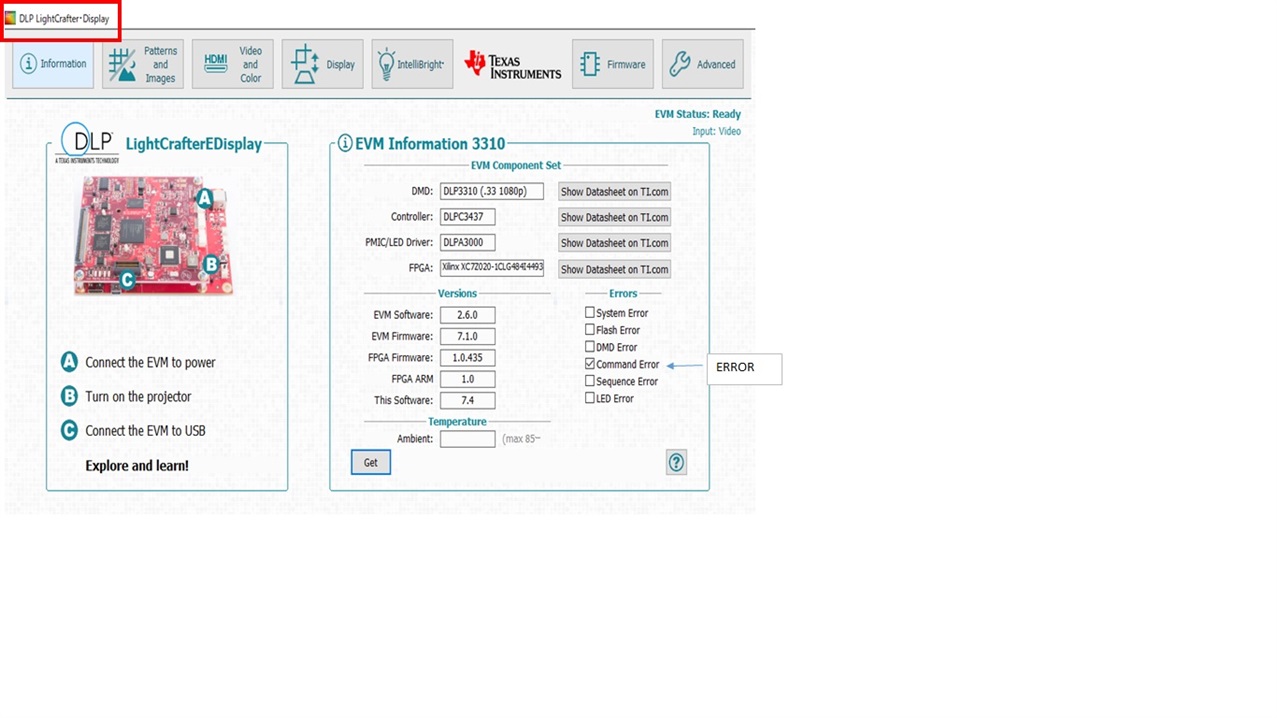Click the EVM Status: Ready text
Screen dimensions: 1277x718
pyautogui.click(x=698, y=114)
